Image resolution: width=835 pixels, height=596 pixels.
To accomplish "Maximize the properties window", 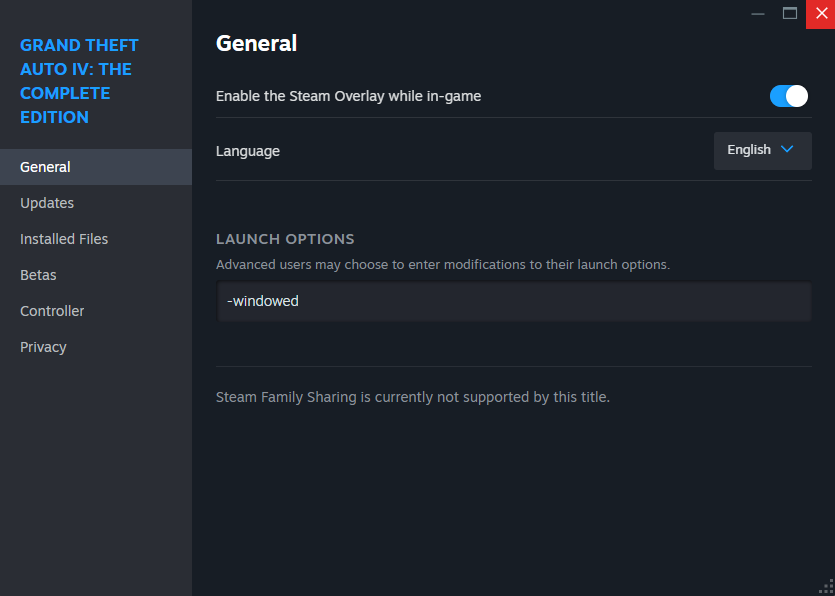I will coord(790,14).
